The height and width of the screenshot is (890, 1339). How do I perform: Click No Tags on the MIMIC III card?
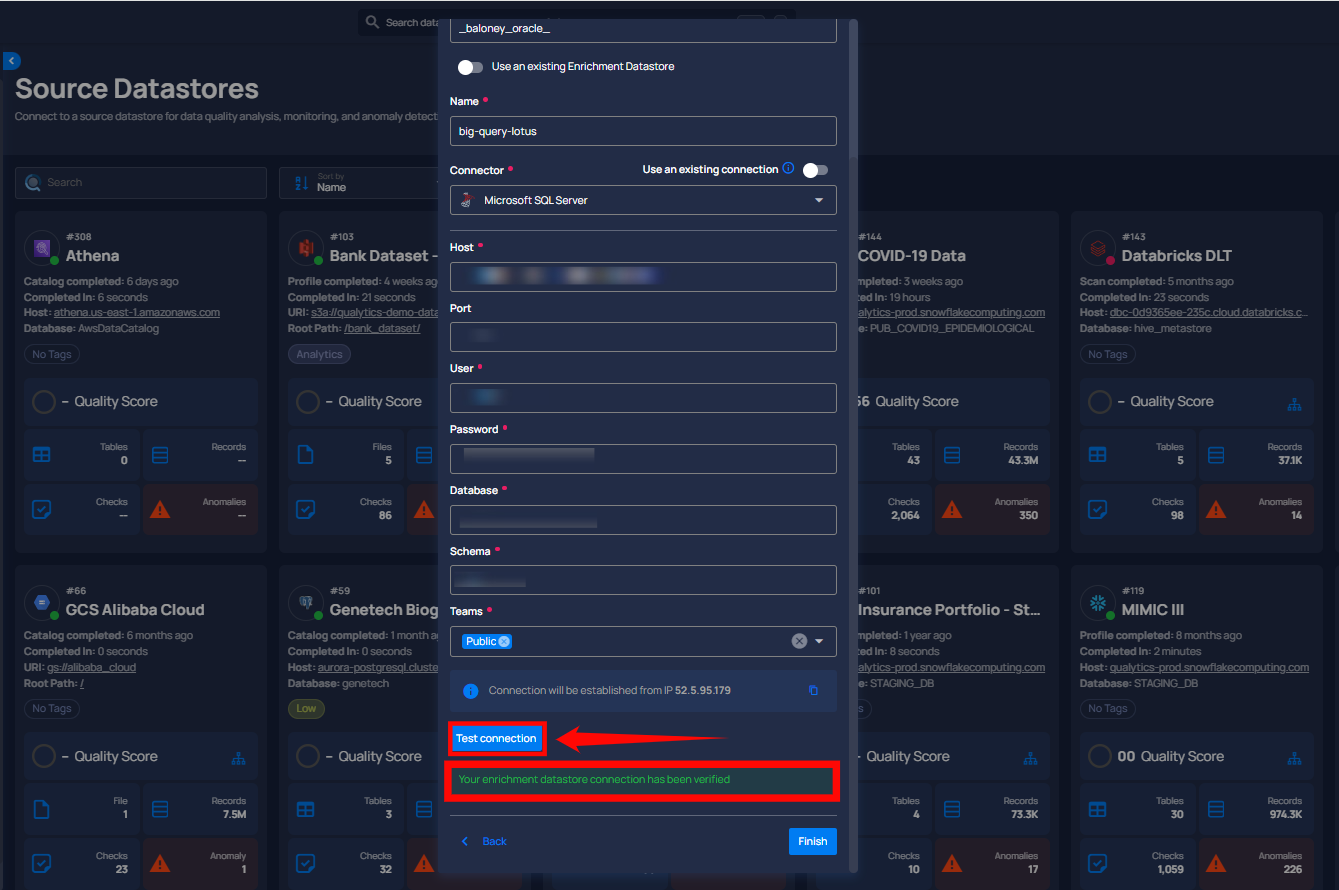point(1108,708)
